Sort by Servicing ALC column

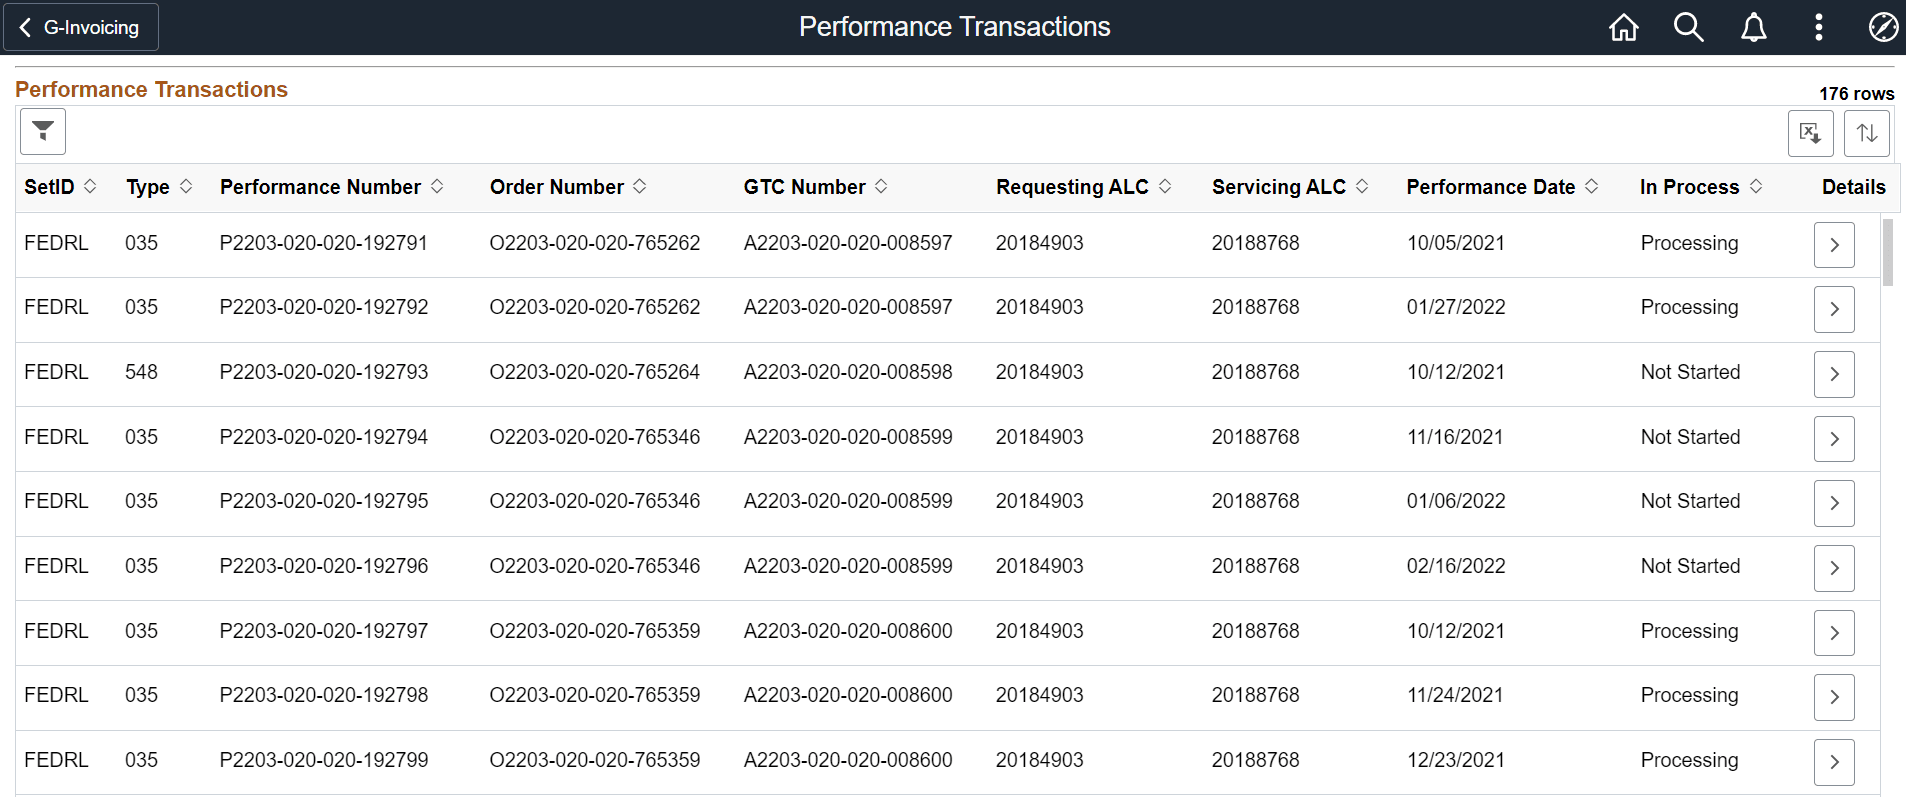pos(1290,187)
